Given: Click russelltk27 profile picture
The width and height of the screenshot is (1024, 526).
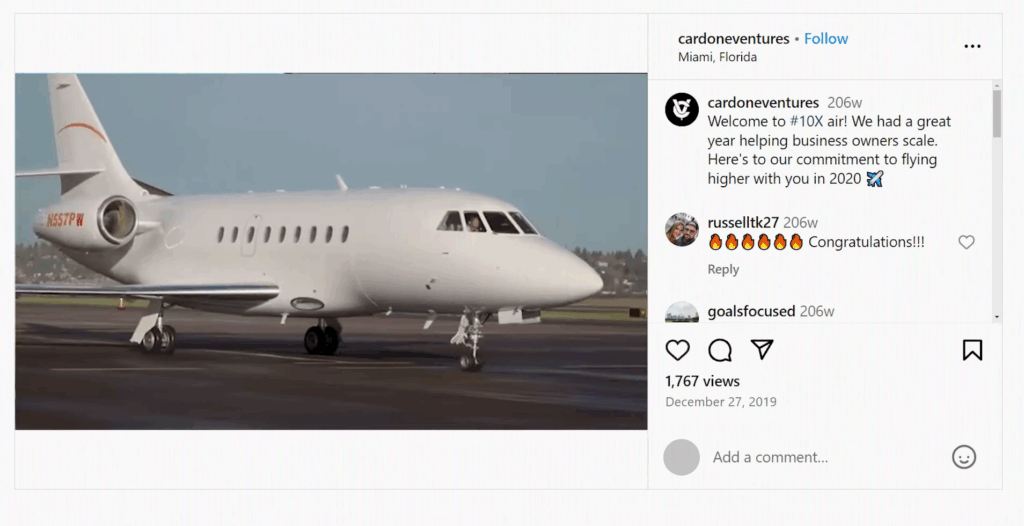Looking at the screenshot, I should (x=682, y=229).
